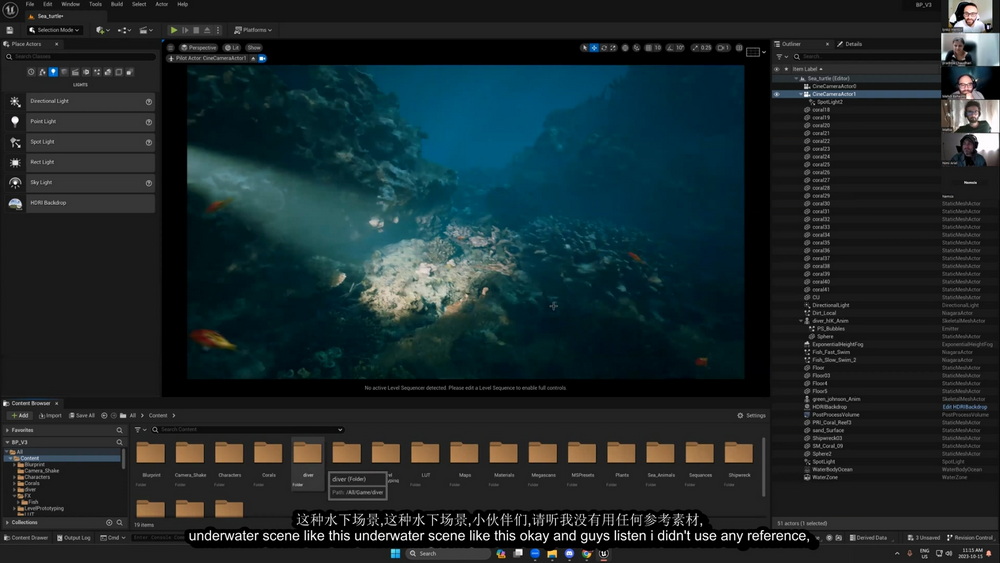Click Edit HDRIBackdrop link
Viewport: 1000px width, 563px height.
click(x=964, y=407)
